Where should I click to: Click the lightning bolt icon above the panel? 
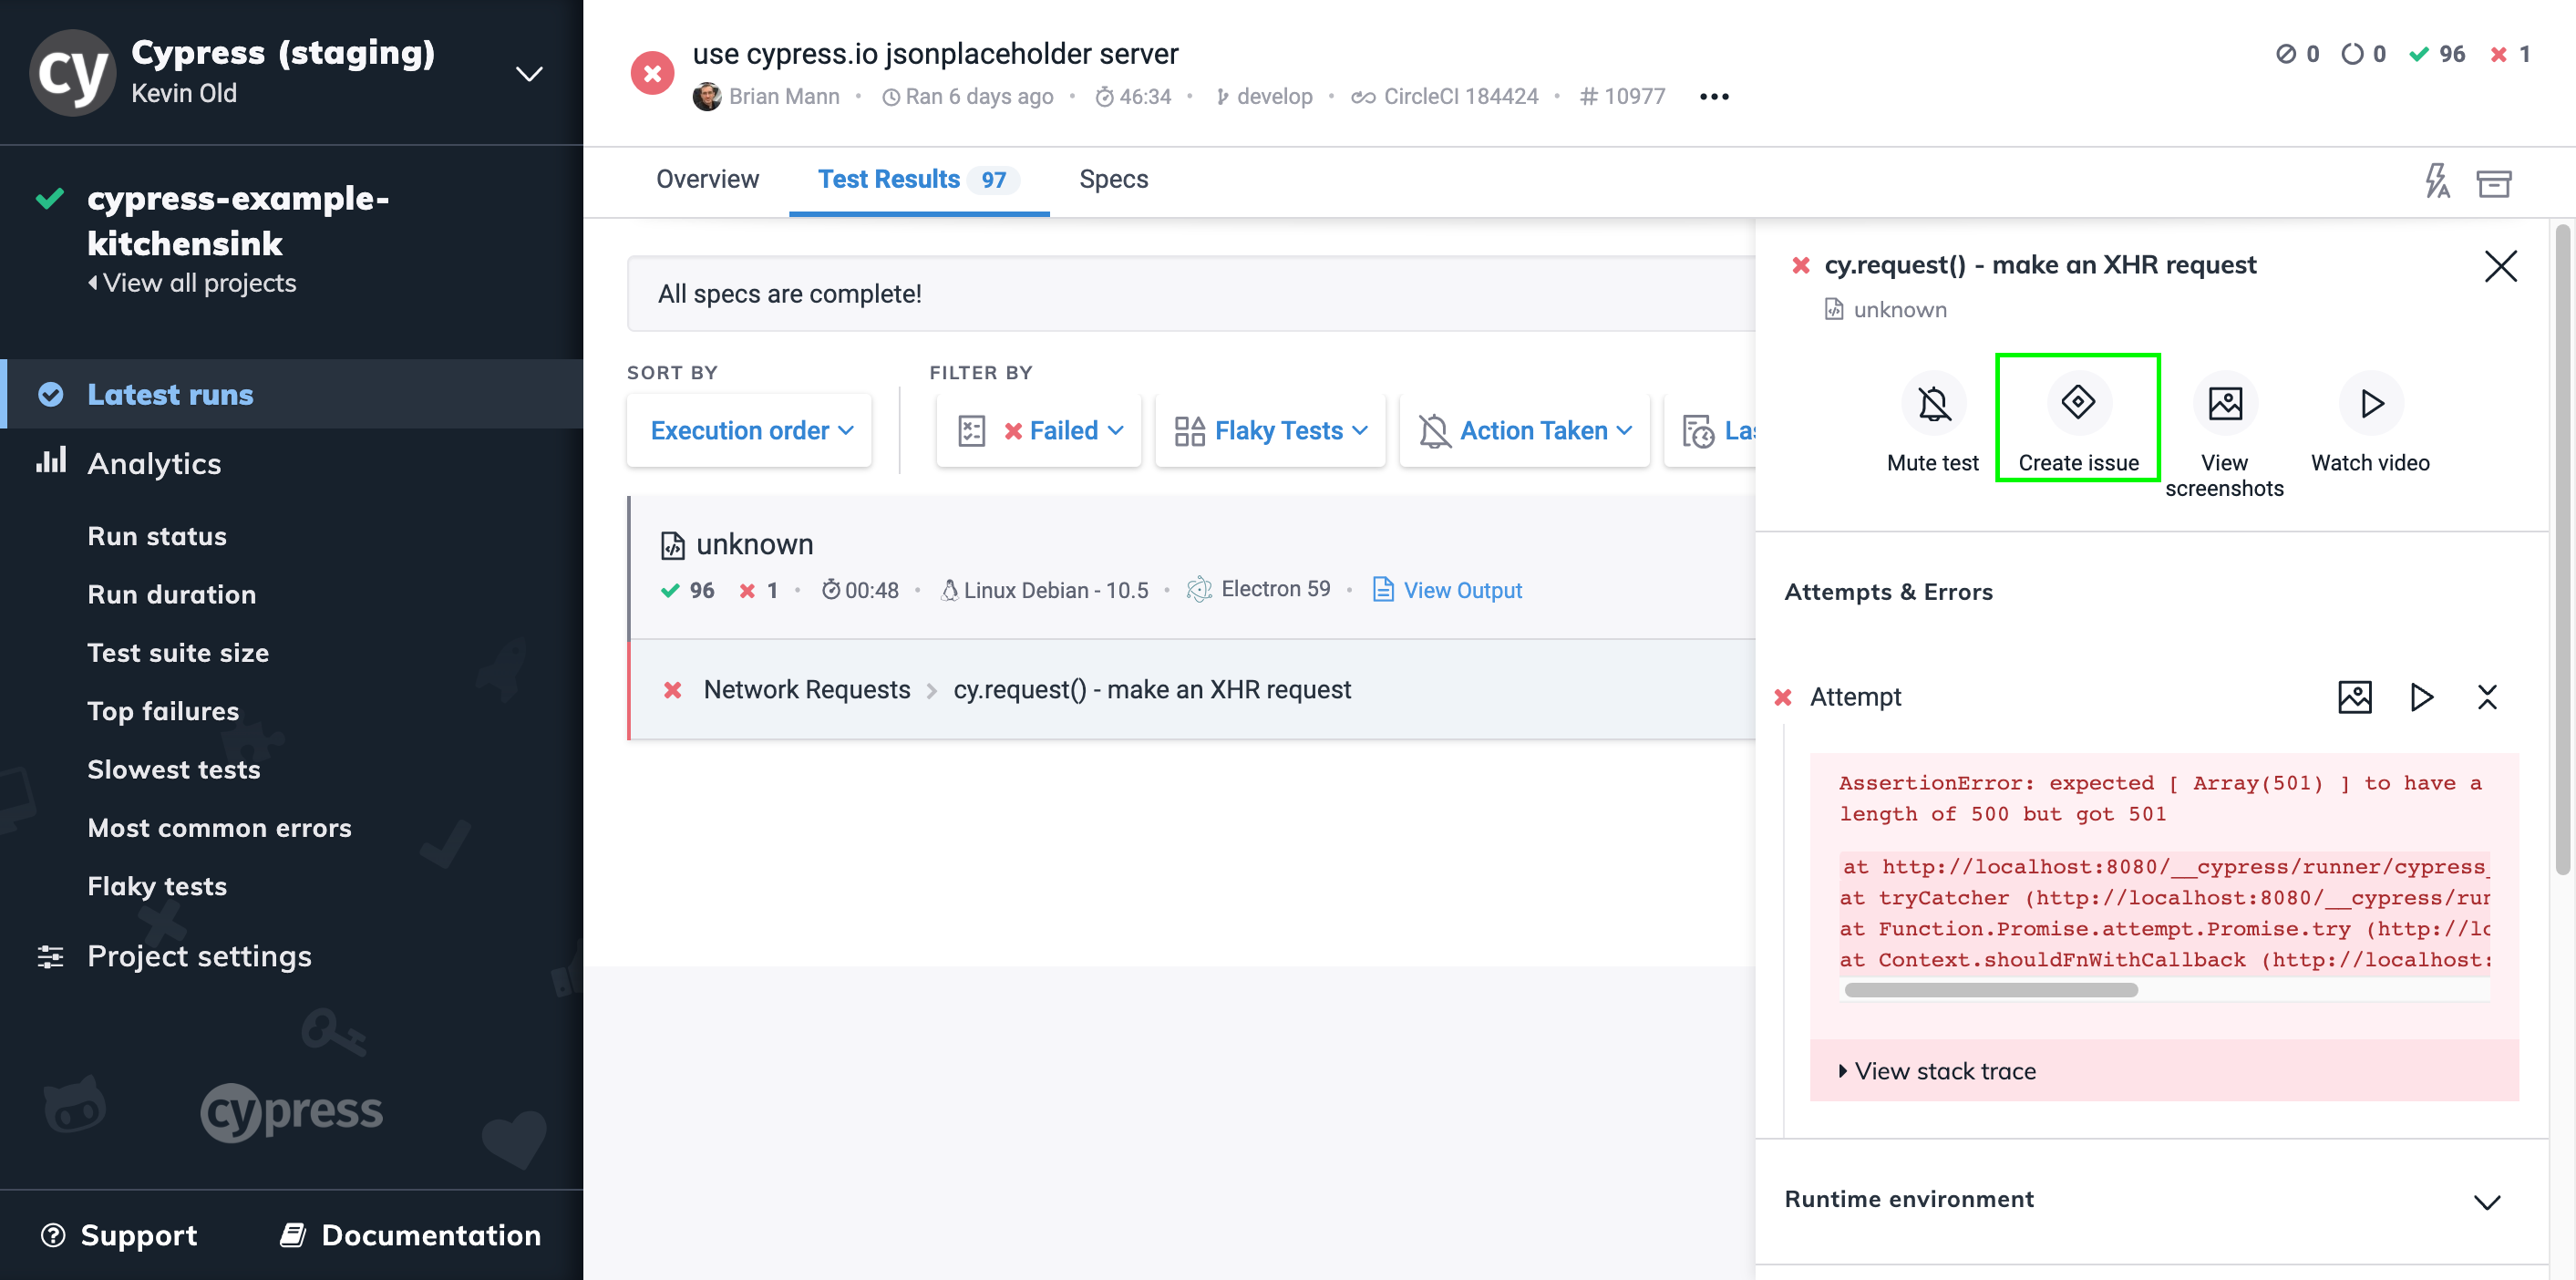pyautogui.click(x=2437, y=183)
